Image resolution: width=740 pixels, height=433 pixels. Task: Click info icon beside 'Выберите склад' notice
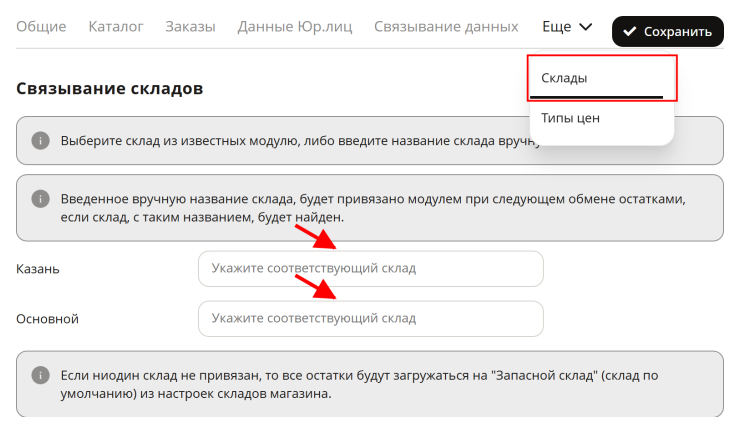click(41, 141)
